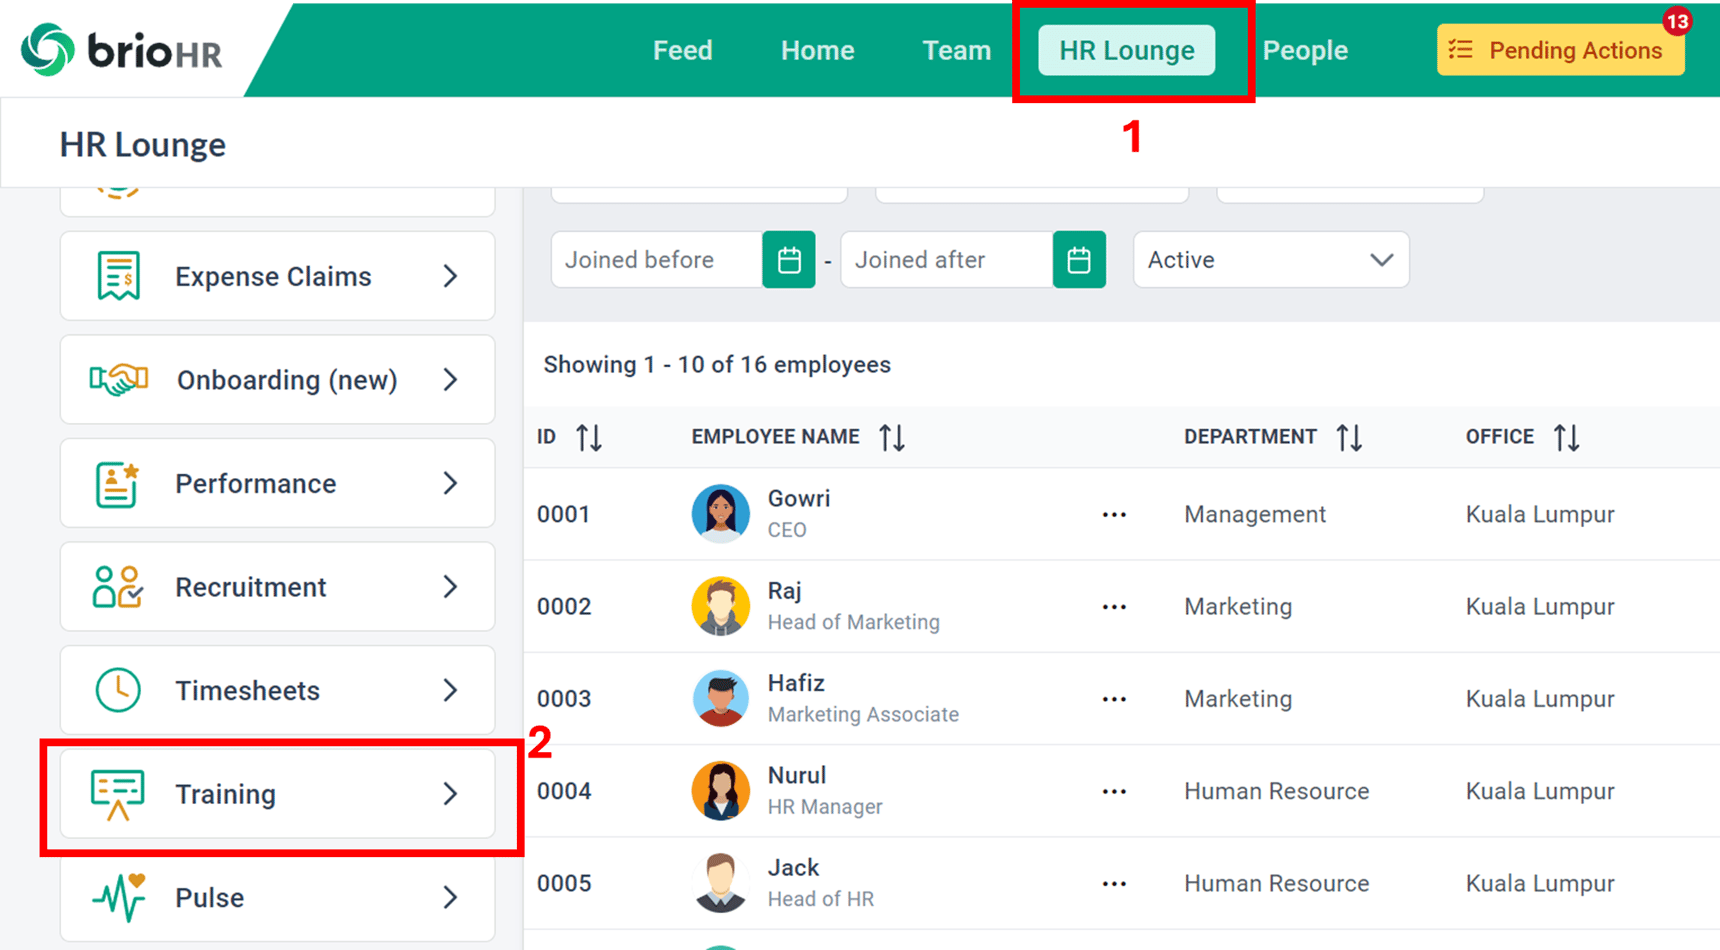Toggle sorting on the Department column
The height and width of the screenshot is (950, 1720).
coord(1349,437)
